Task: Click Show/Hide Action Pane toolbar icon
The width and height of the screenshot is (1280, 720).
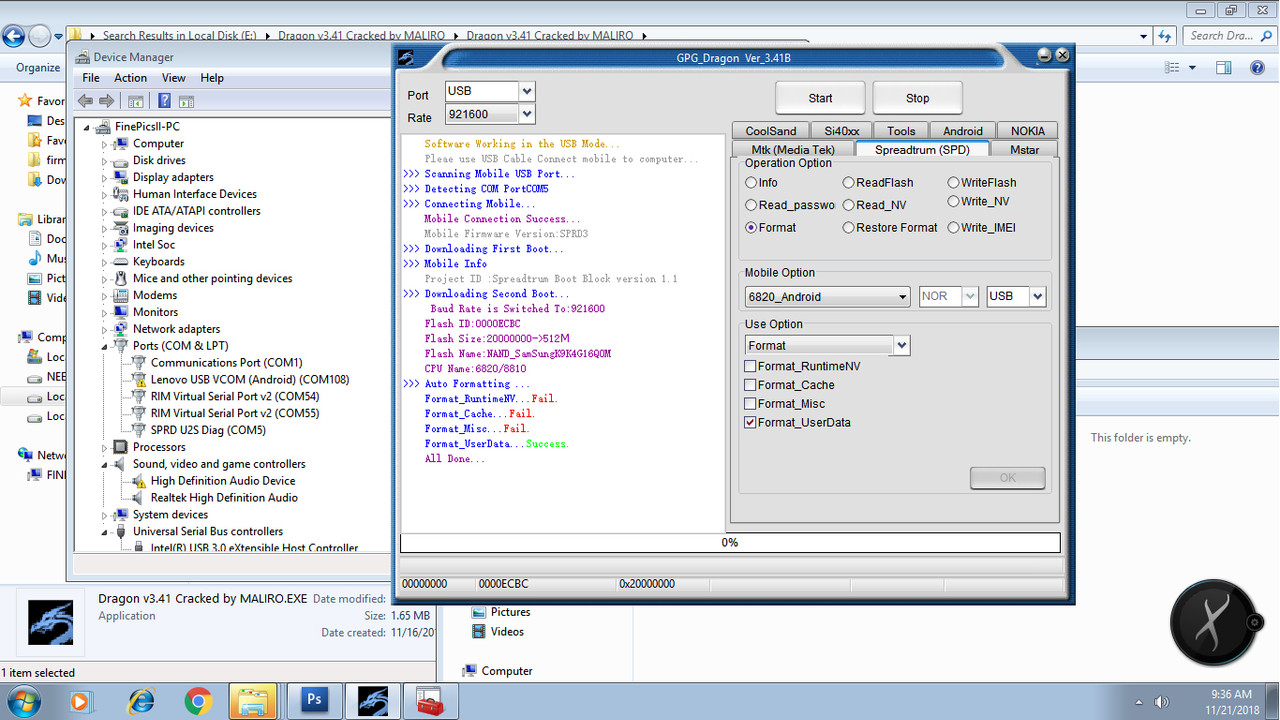Action: click(186, 101)
